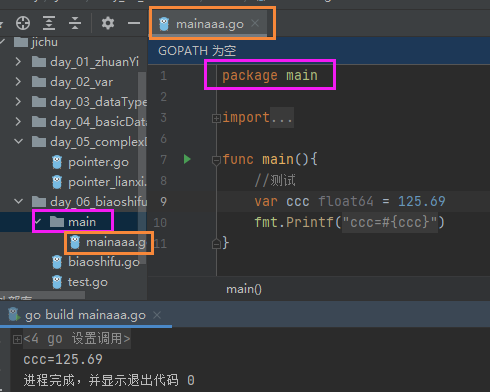Image resolution: width=490 pixels, height=392 pixels.
Task: Click main() in the breadcrumb bar
Action: [244, 289]
